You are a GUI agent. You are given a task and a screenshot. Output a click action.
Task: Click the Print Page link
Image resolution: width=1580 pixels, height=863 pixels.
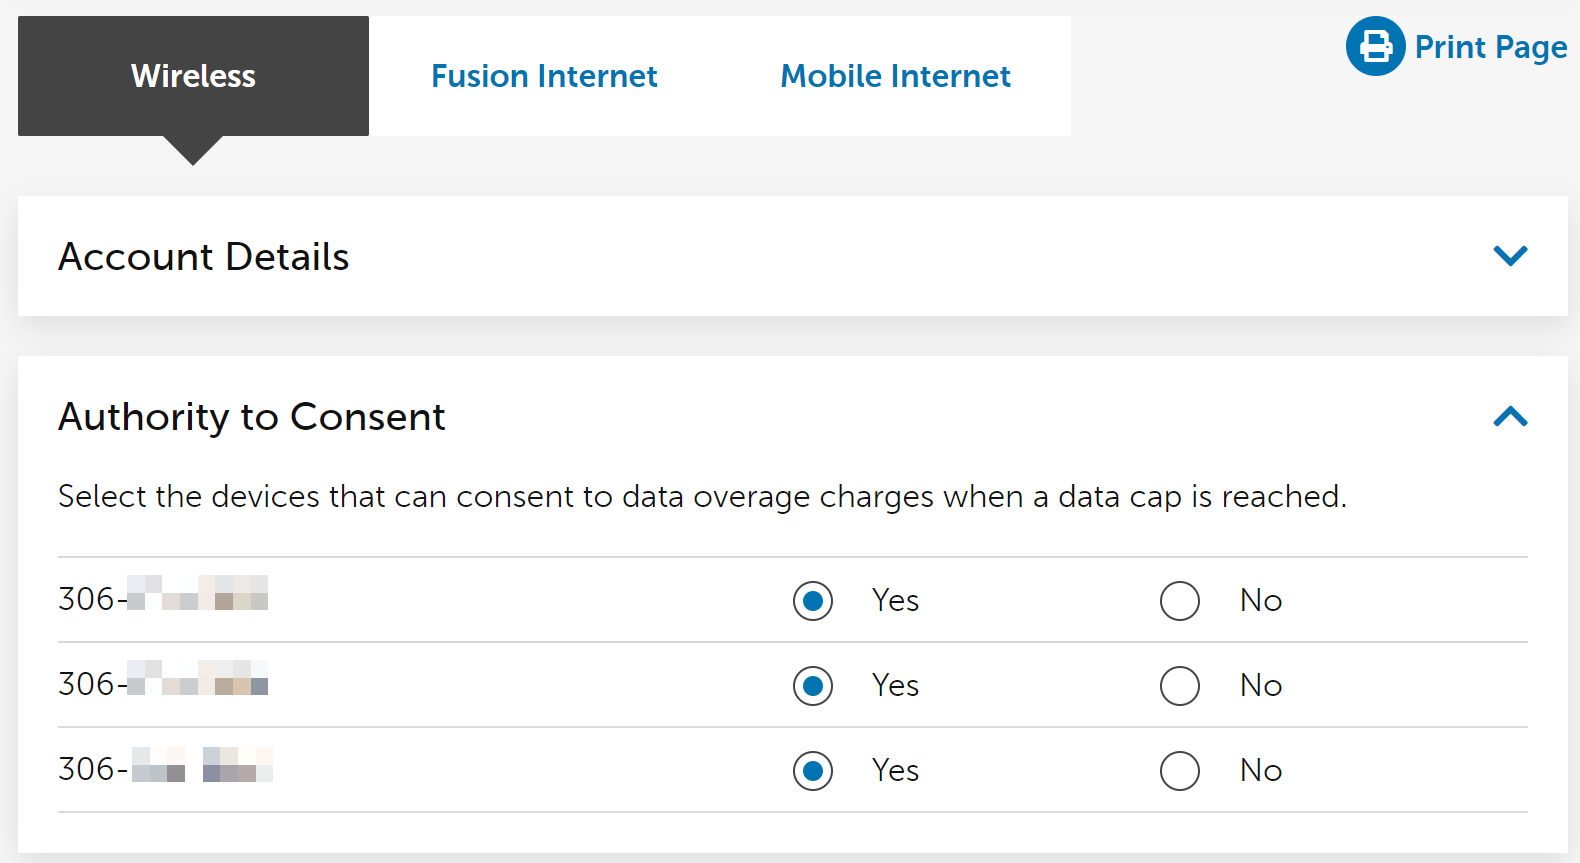[x=1491, y=46]
